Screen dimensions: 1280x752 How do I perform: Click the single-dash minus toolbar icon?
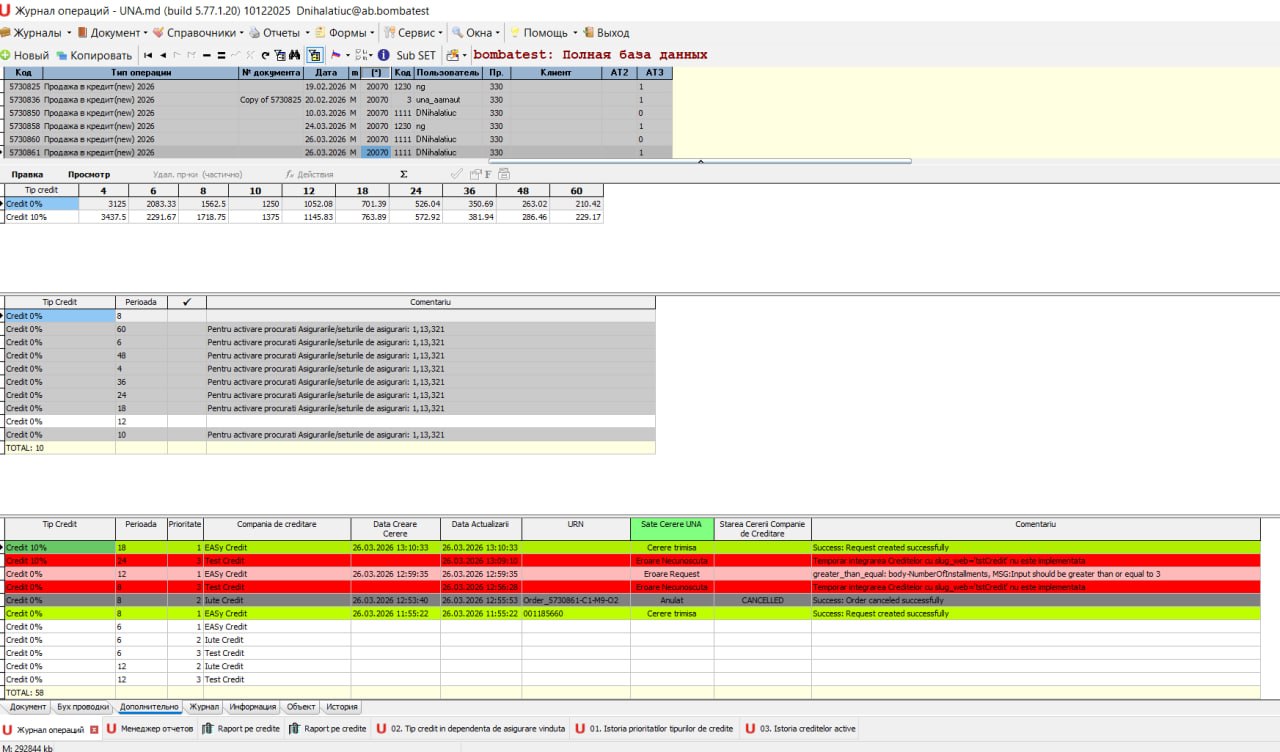206,55
